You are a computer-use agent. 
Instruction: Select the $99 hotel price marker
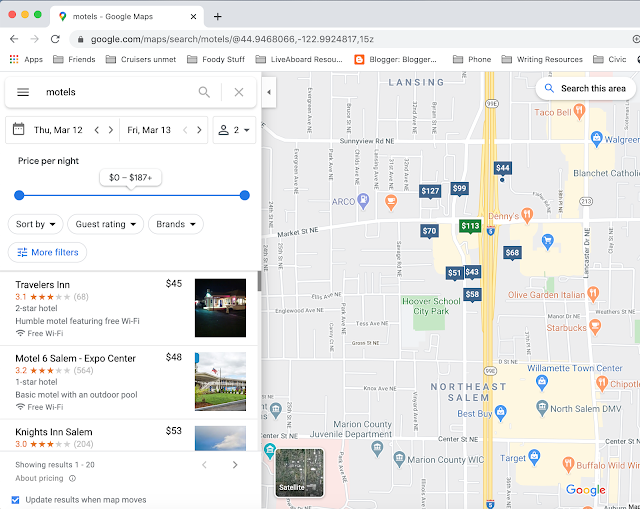click(459, 189)
